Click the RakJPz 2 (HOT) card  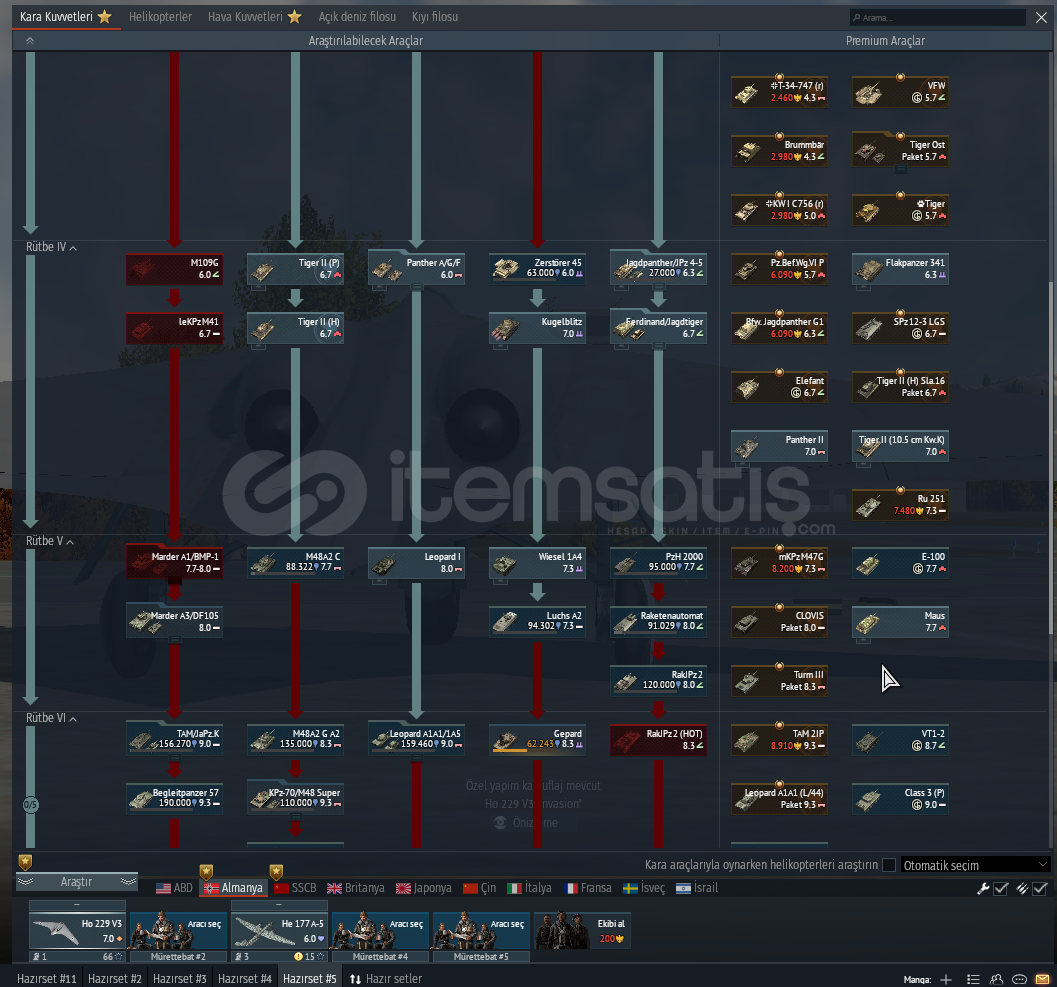point(658,740)
